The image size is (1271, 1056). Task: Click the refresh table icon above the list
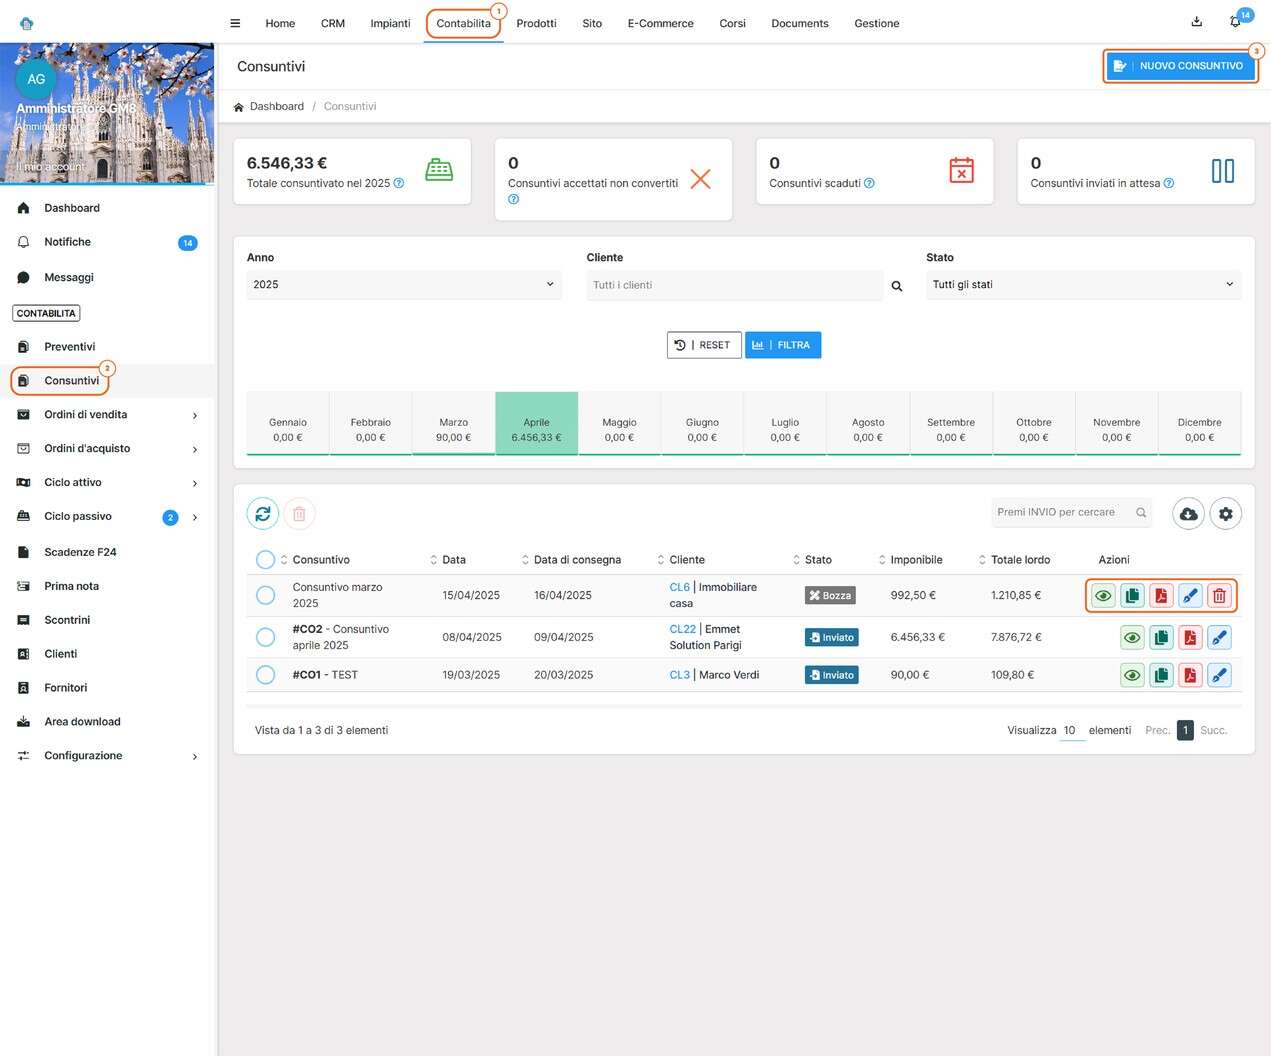point(263,514)
